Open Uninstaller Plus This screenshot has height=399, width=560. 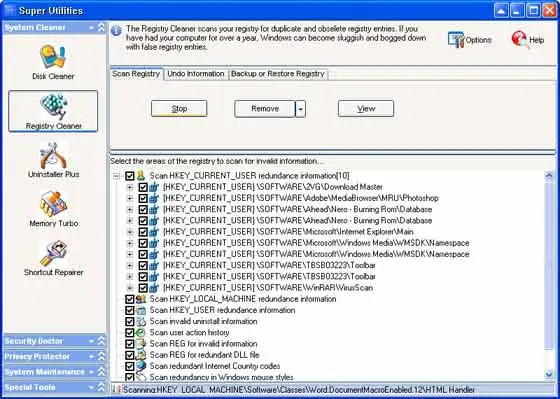coord(53,160)
